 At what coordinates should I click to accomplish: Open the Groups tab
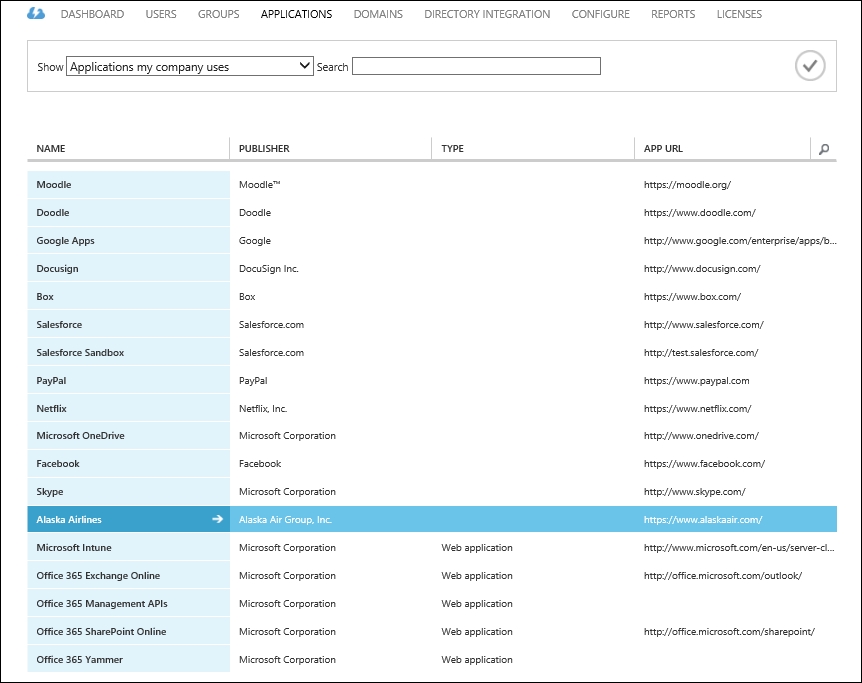(x=219, y=14)
